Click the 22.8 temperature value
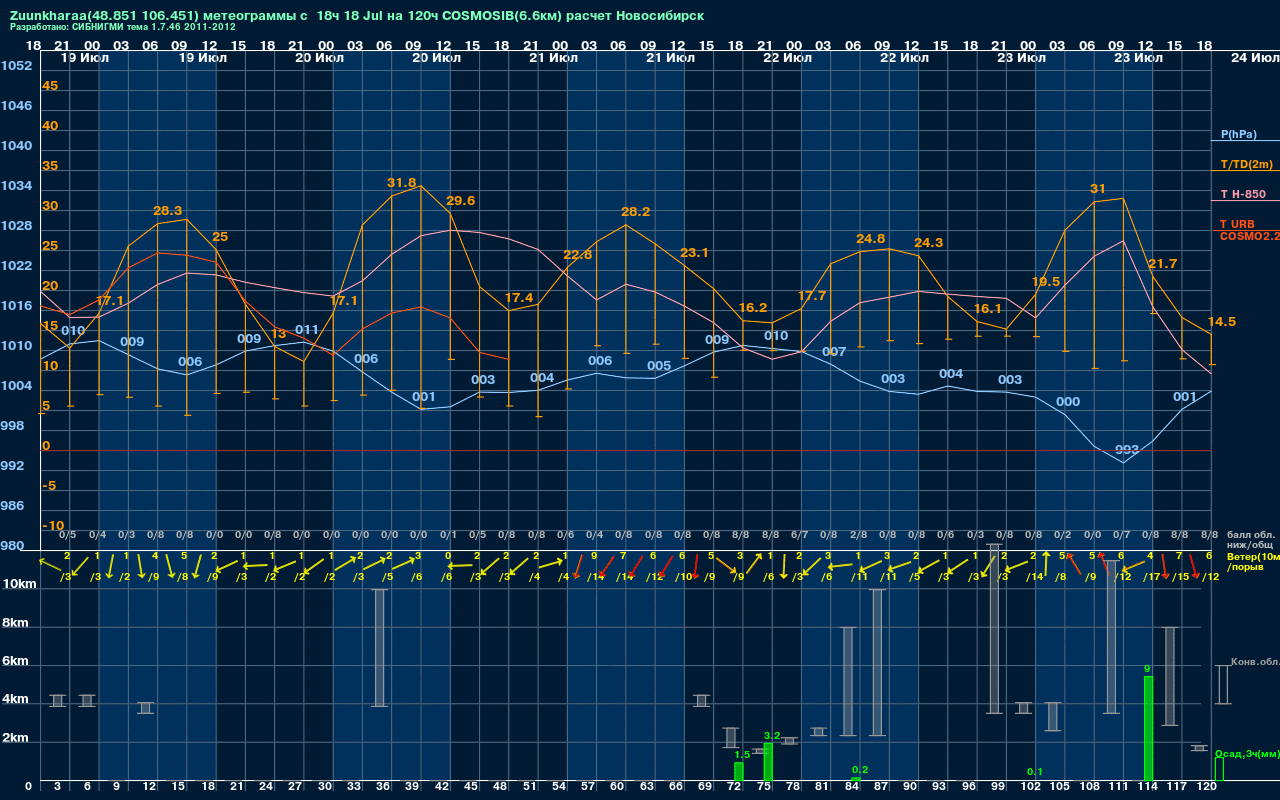Viewport: 1280px width, 800px height. tap(578, 255)
